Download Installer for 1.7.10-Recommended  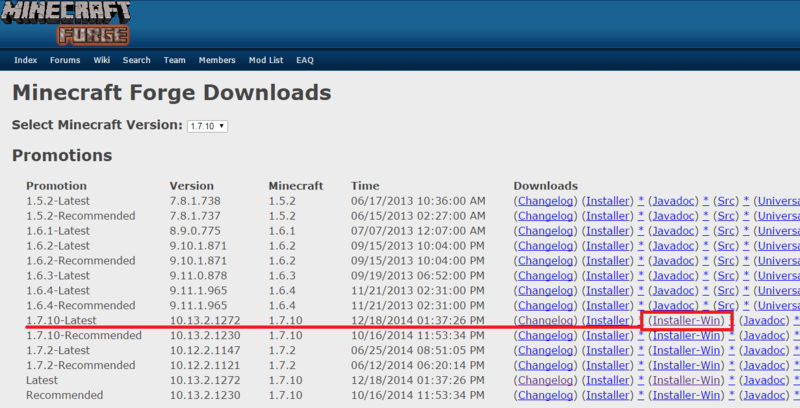tap(608, 336)
